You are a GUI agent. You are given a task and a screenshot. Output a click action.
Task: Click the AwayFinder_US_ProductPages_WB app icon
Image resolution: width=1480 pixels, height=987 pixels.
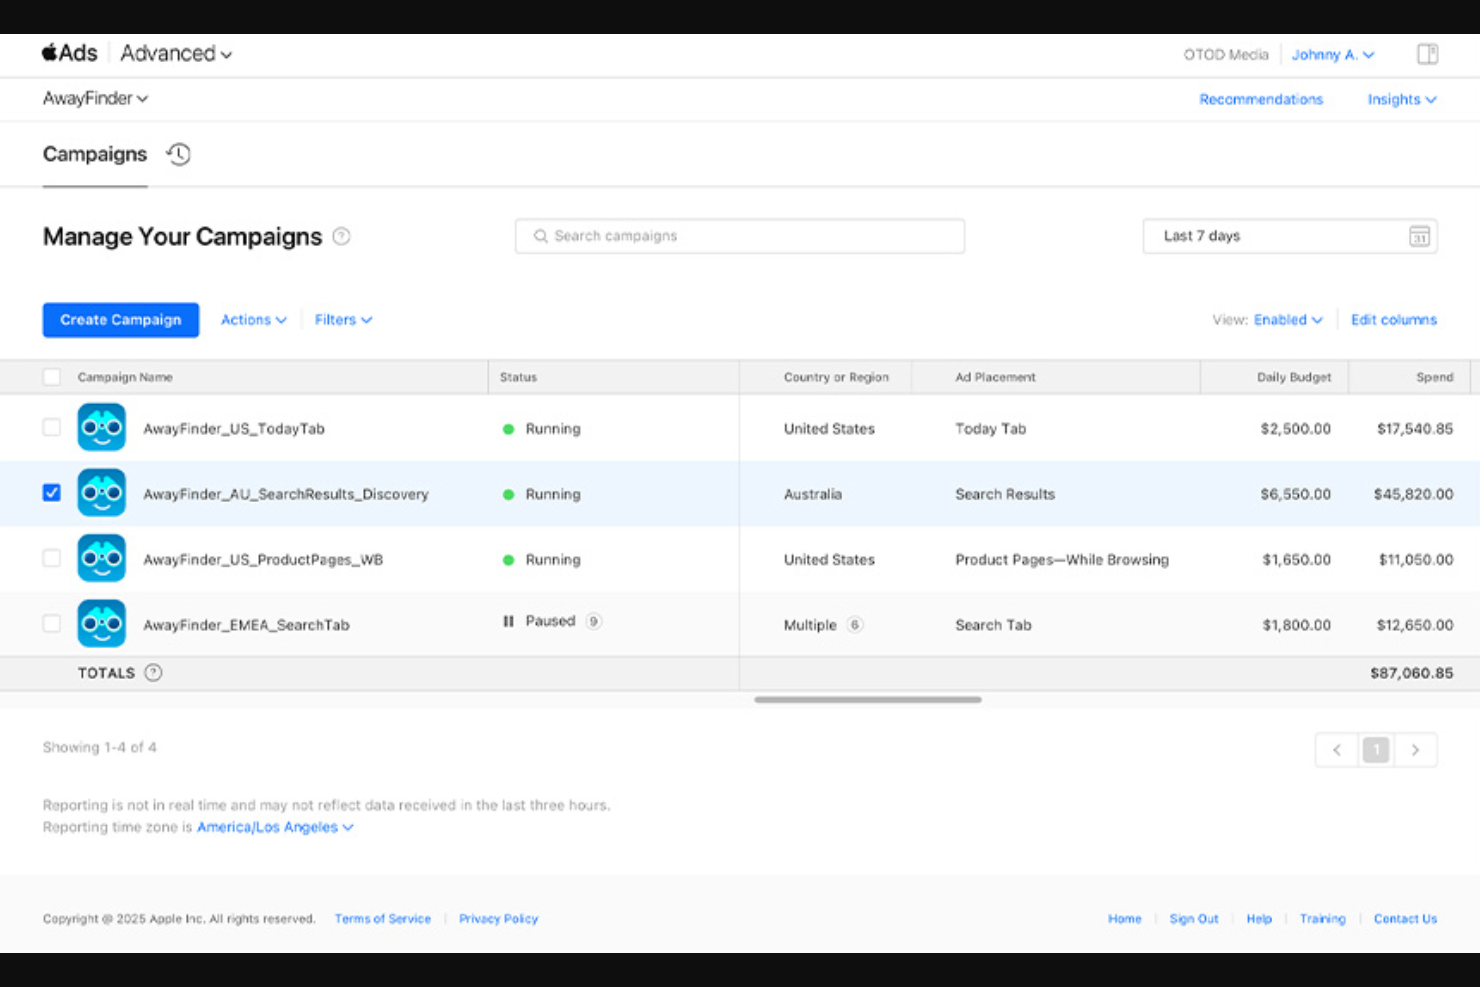click(102, 558)
